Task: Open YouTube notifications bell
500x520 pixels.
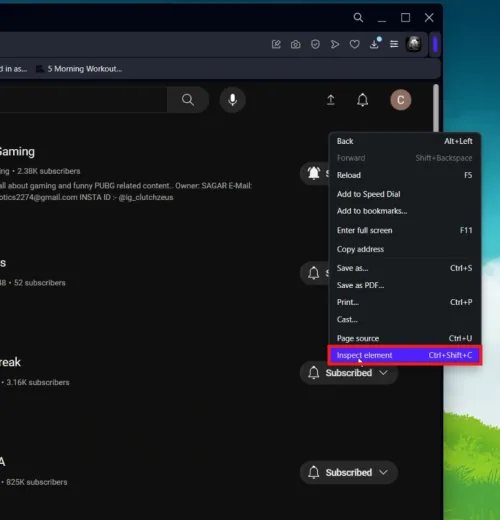Action: click(x=362, y=100)
